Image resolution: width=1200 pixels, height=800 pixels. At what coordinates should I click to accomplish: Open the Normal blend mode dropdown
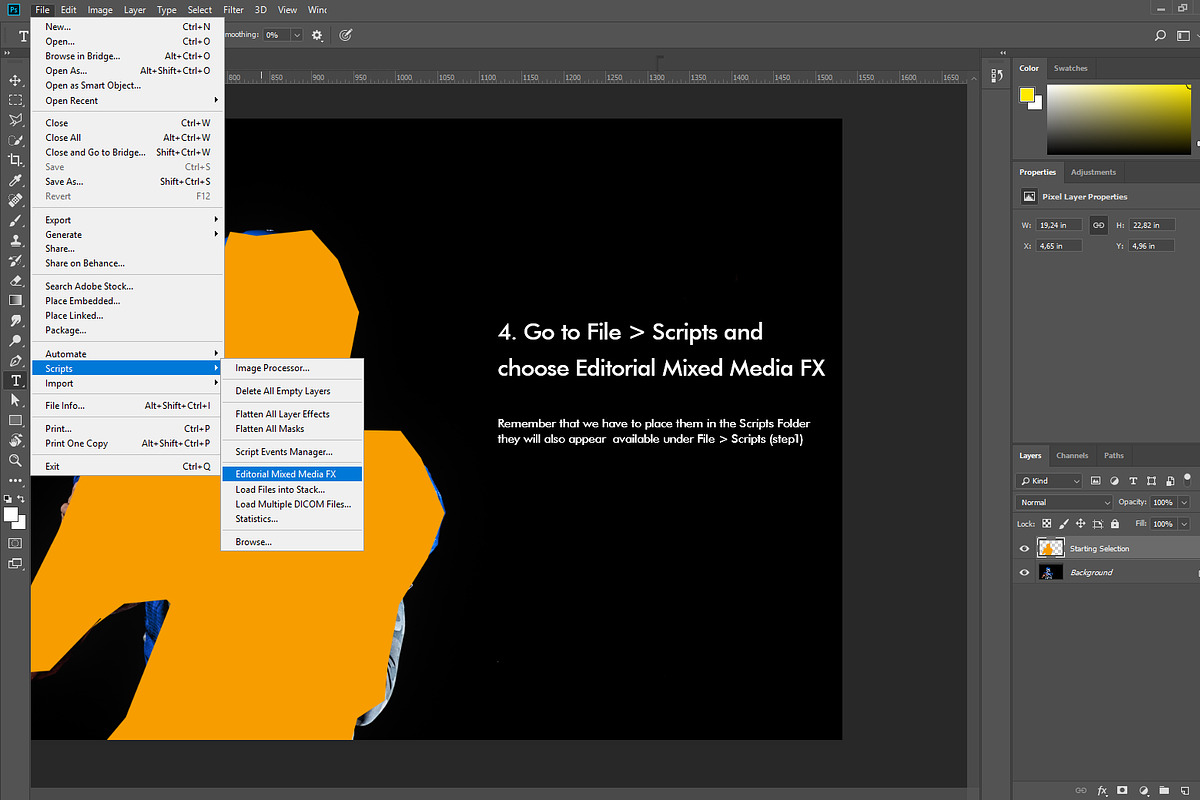click(x=1064, y=502)
